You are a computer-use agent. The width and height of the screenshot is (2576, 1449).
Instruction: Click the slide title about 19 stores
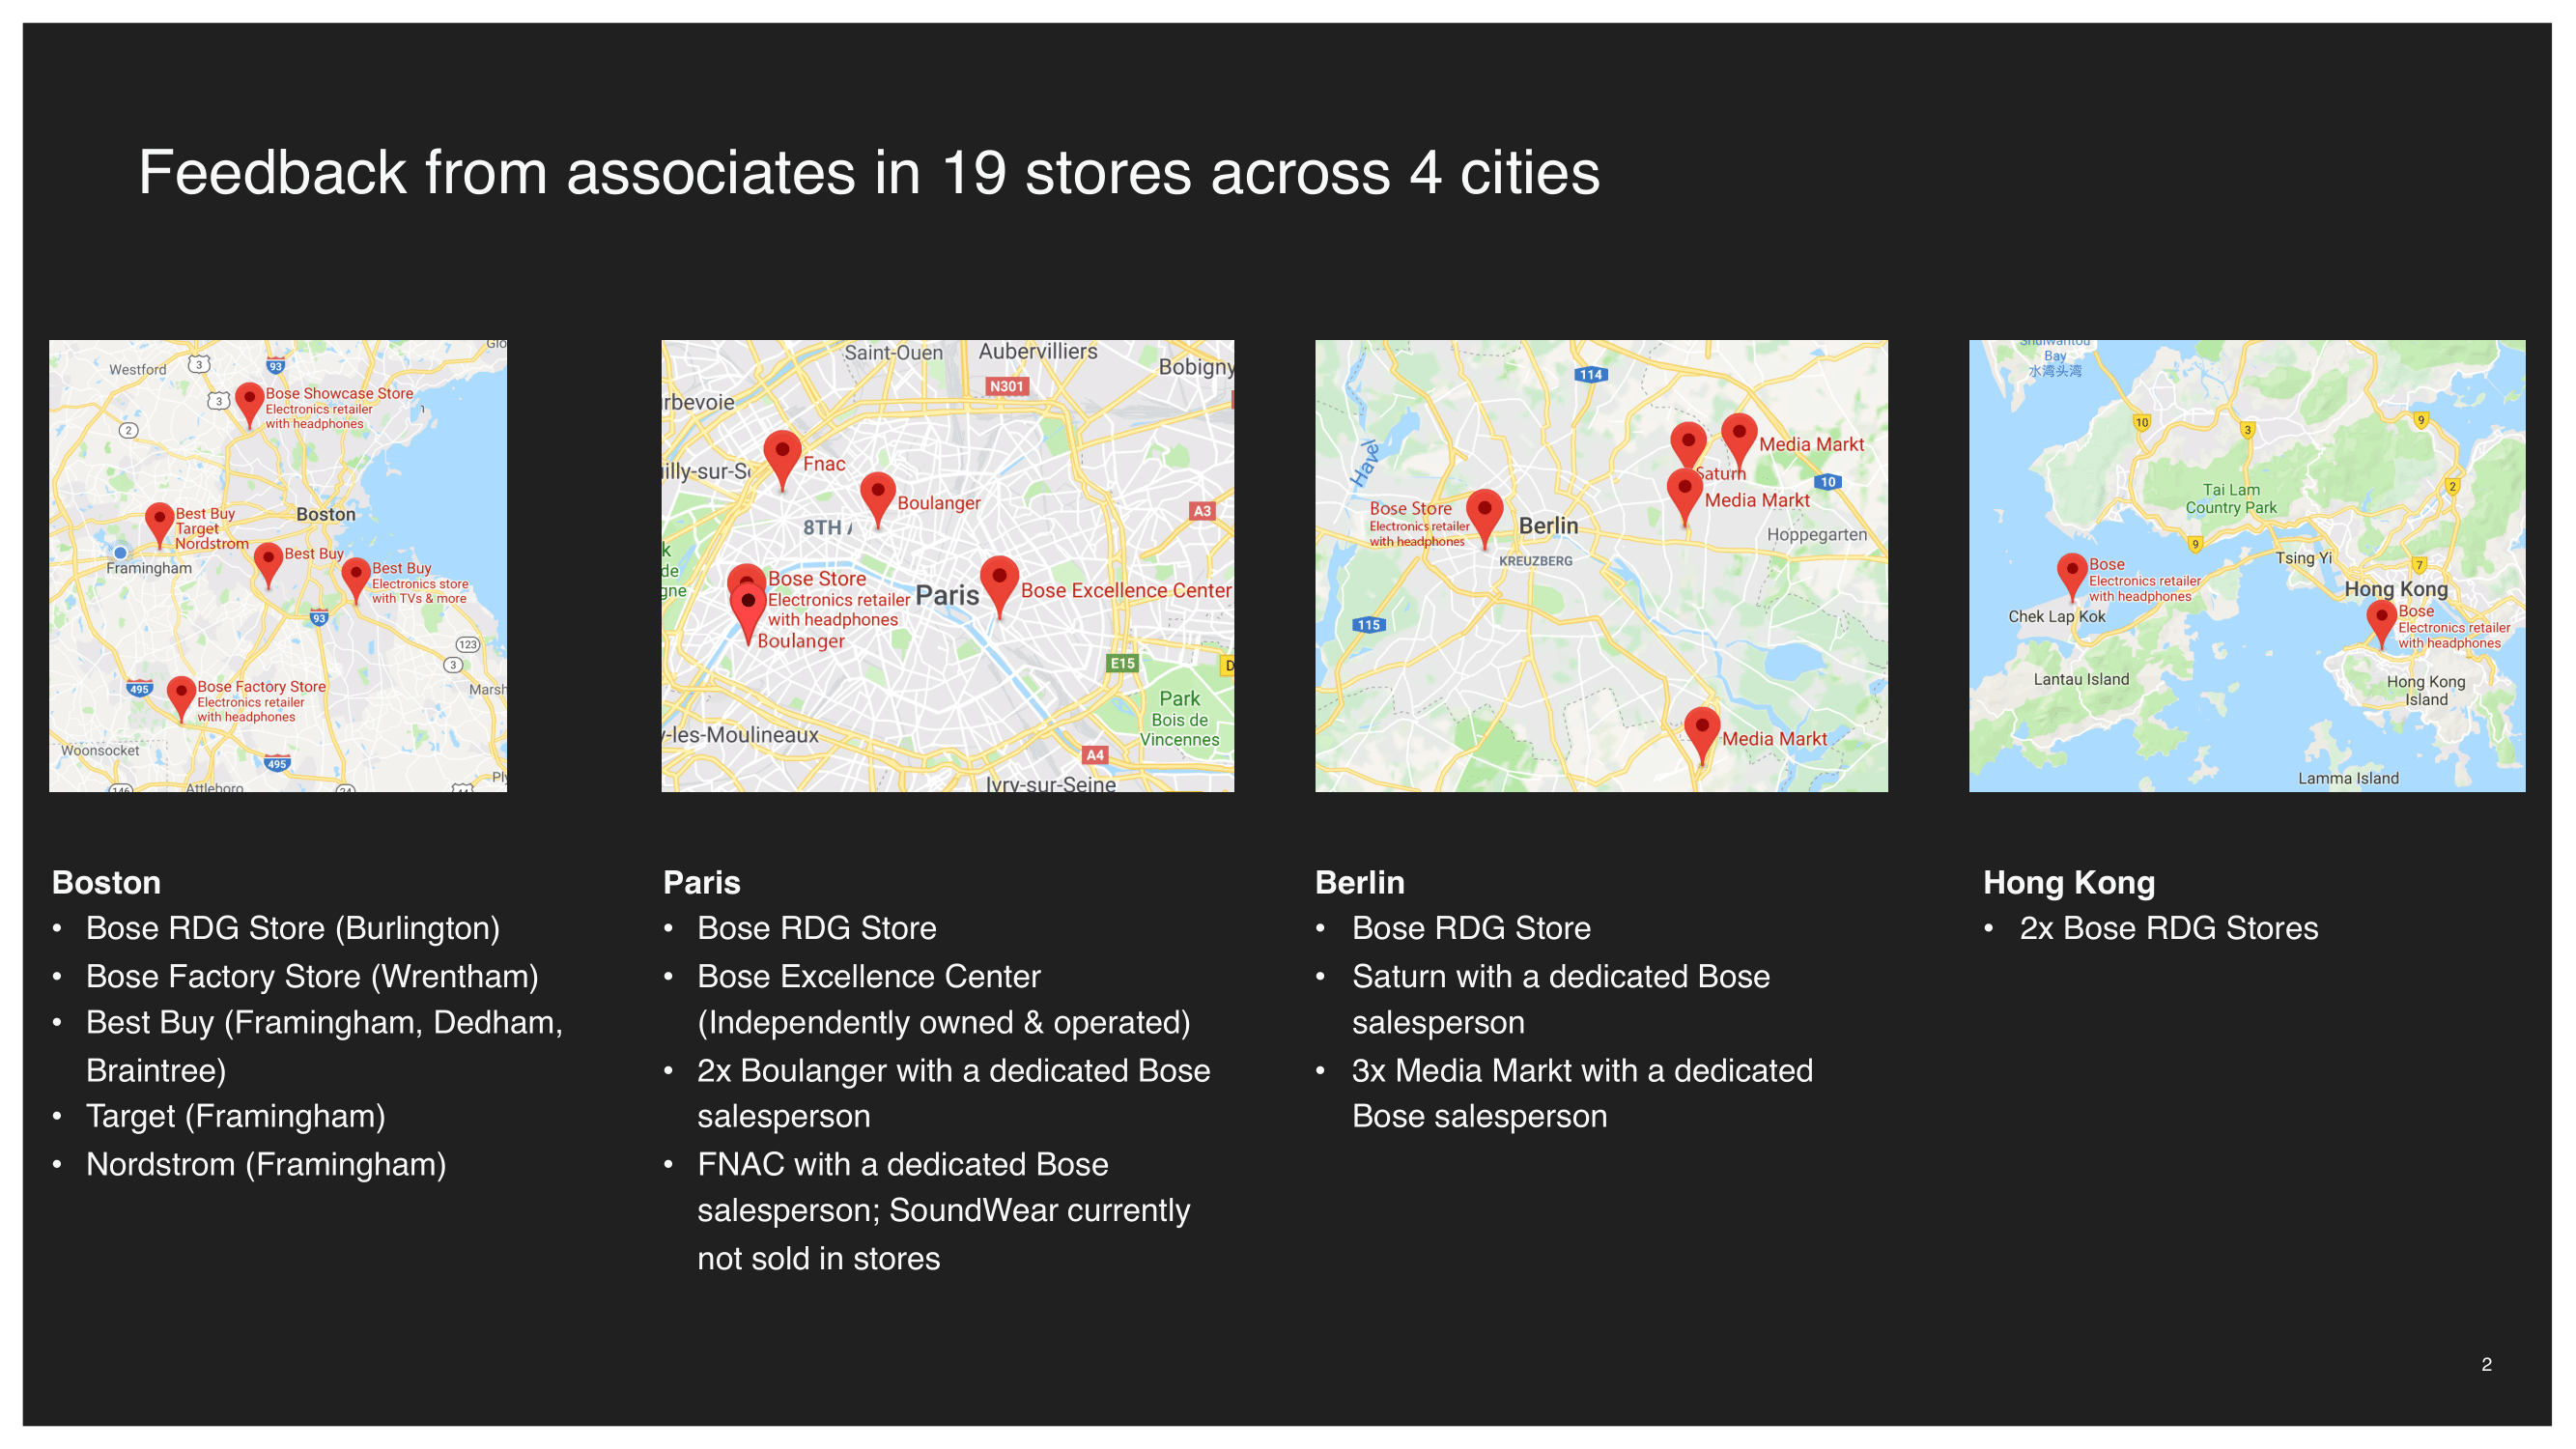coord(869,172)
